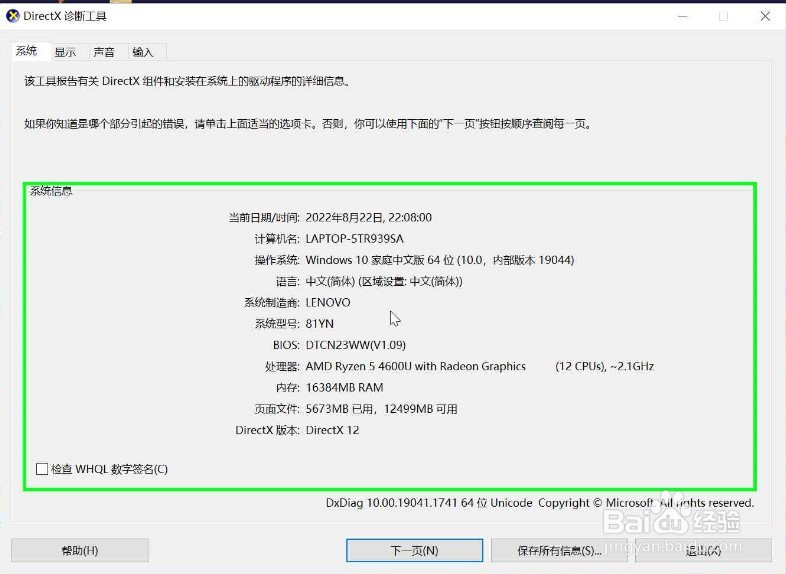
Task: Click the 页面文件 label
Action: (276, 409)
